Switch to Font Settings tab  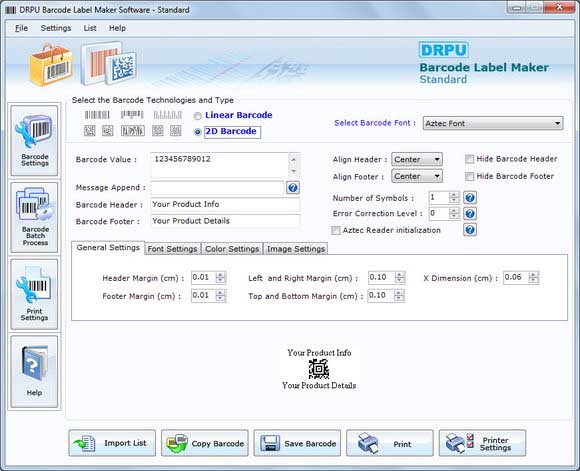(172, 249)
